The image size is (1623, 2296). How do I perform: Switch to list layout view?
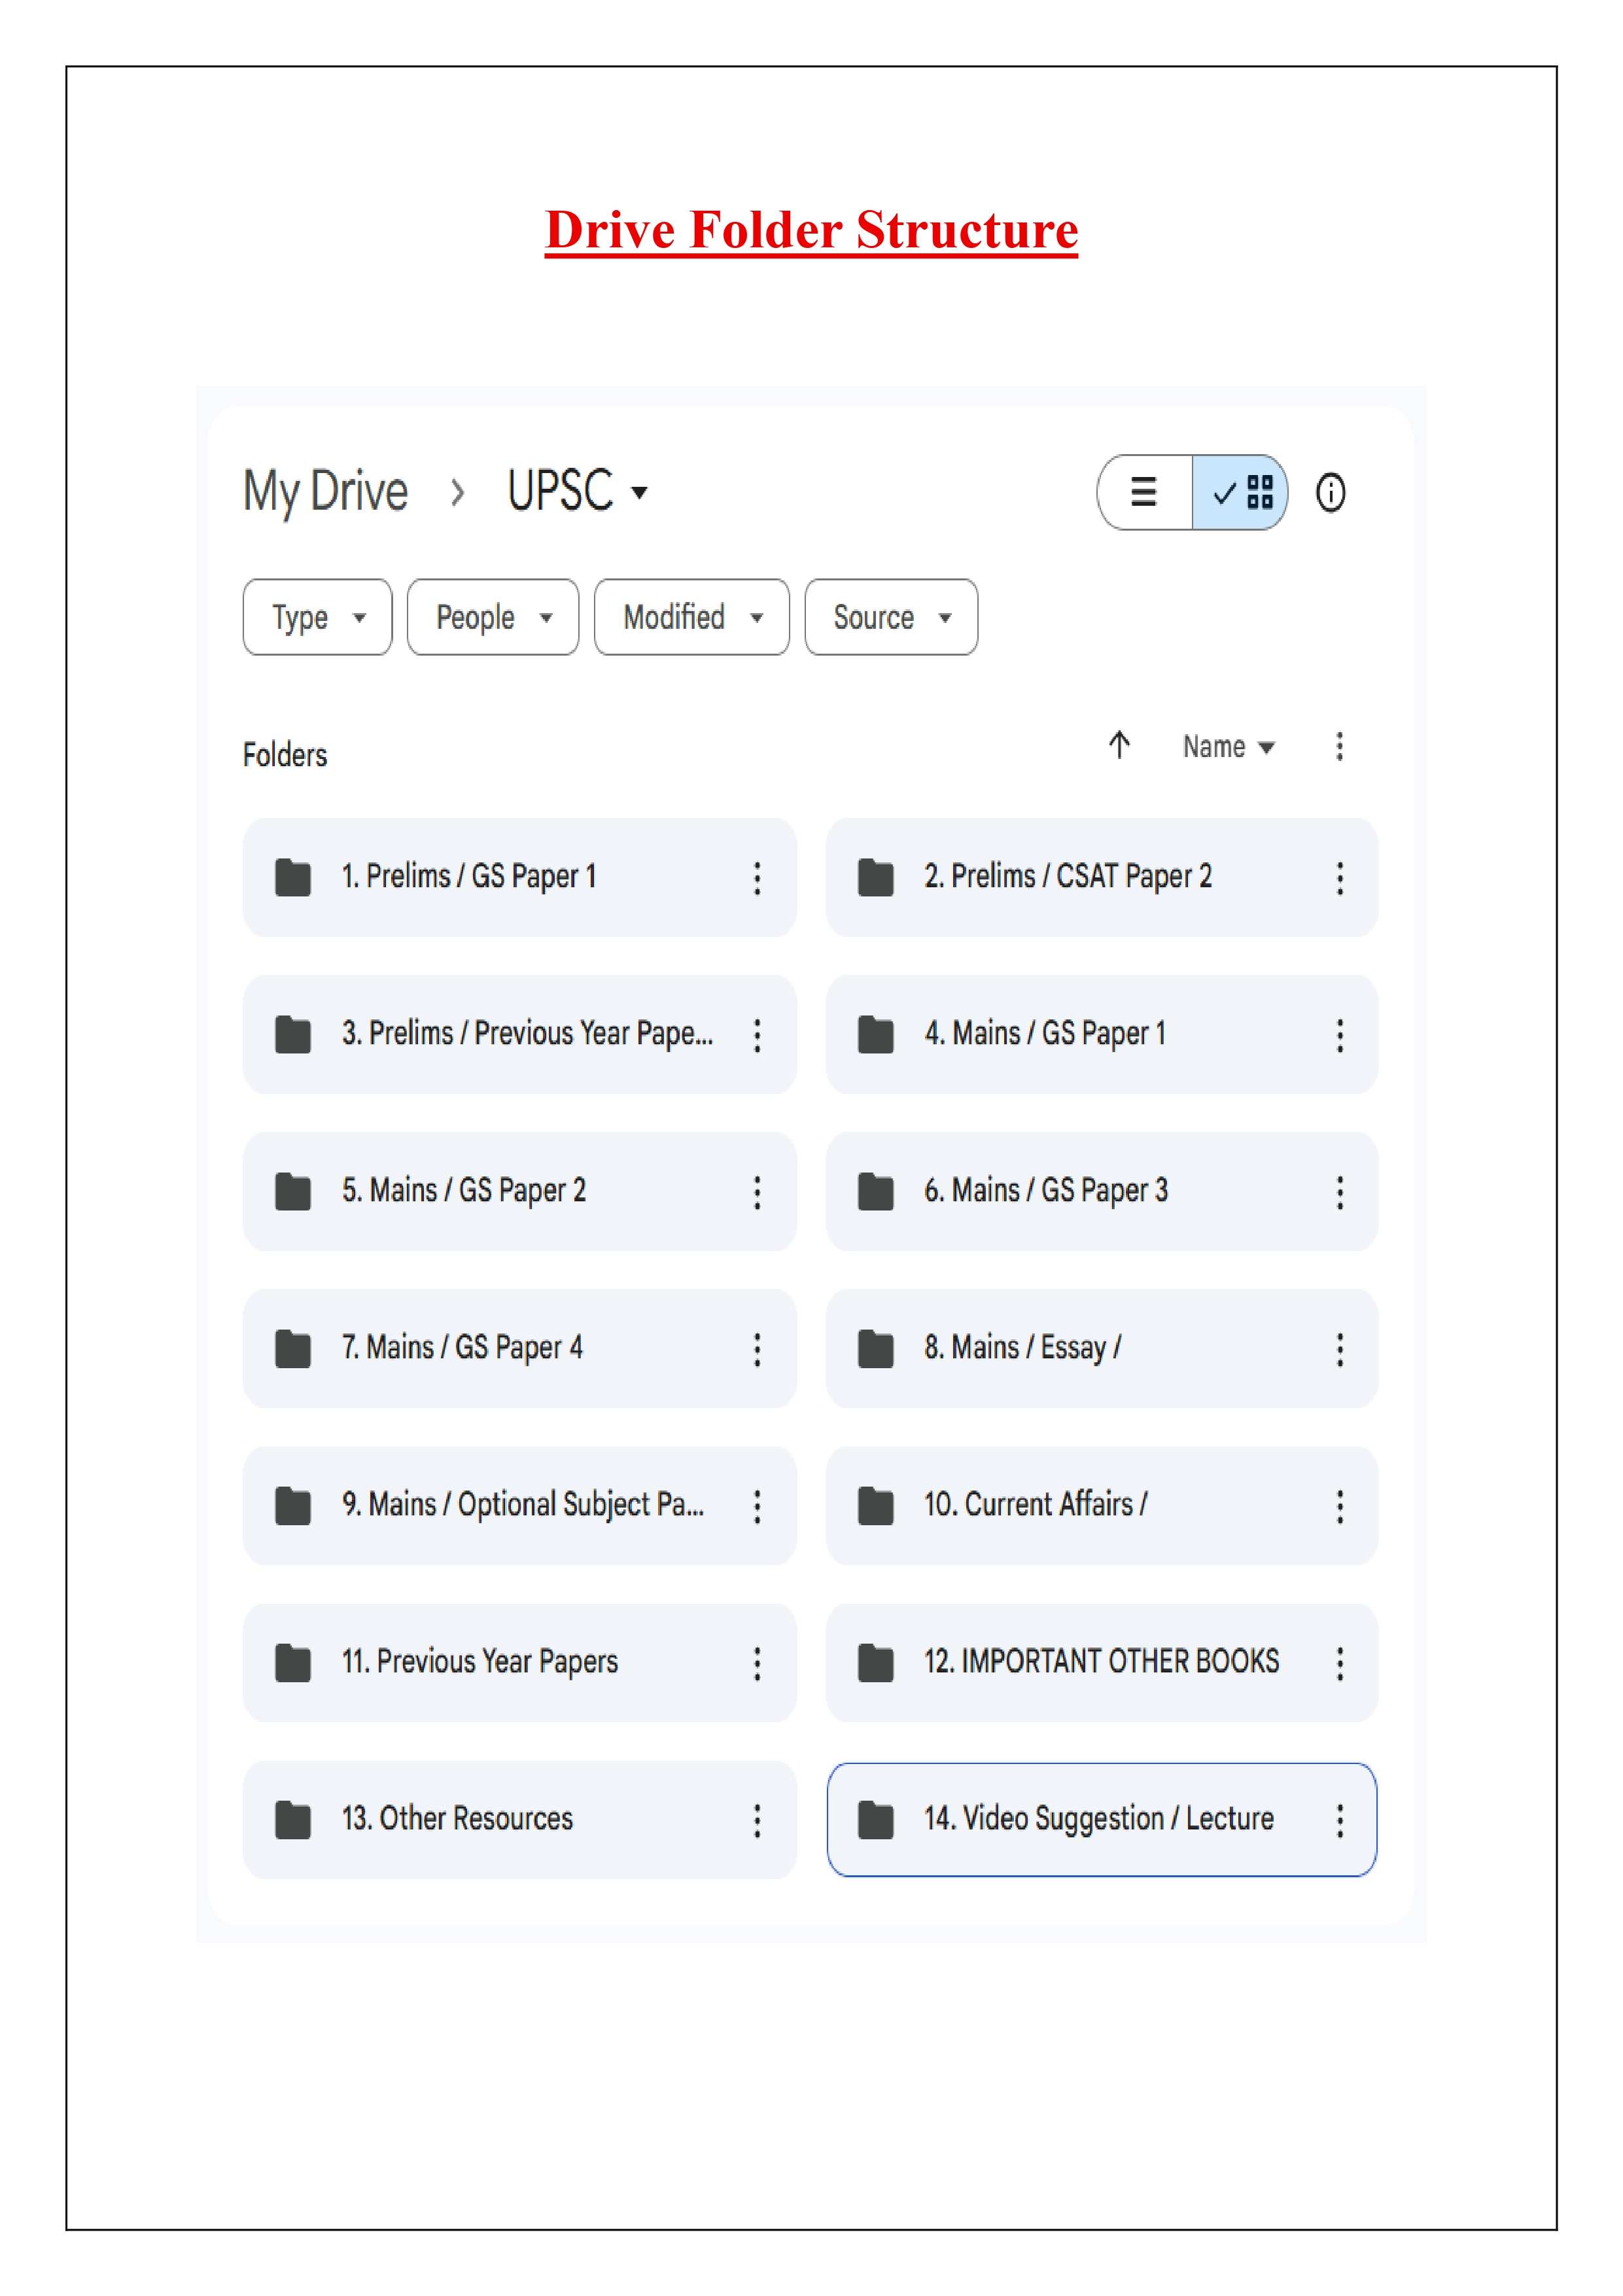tap(1144, 492)
